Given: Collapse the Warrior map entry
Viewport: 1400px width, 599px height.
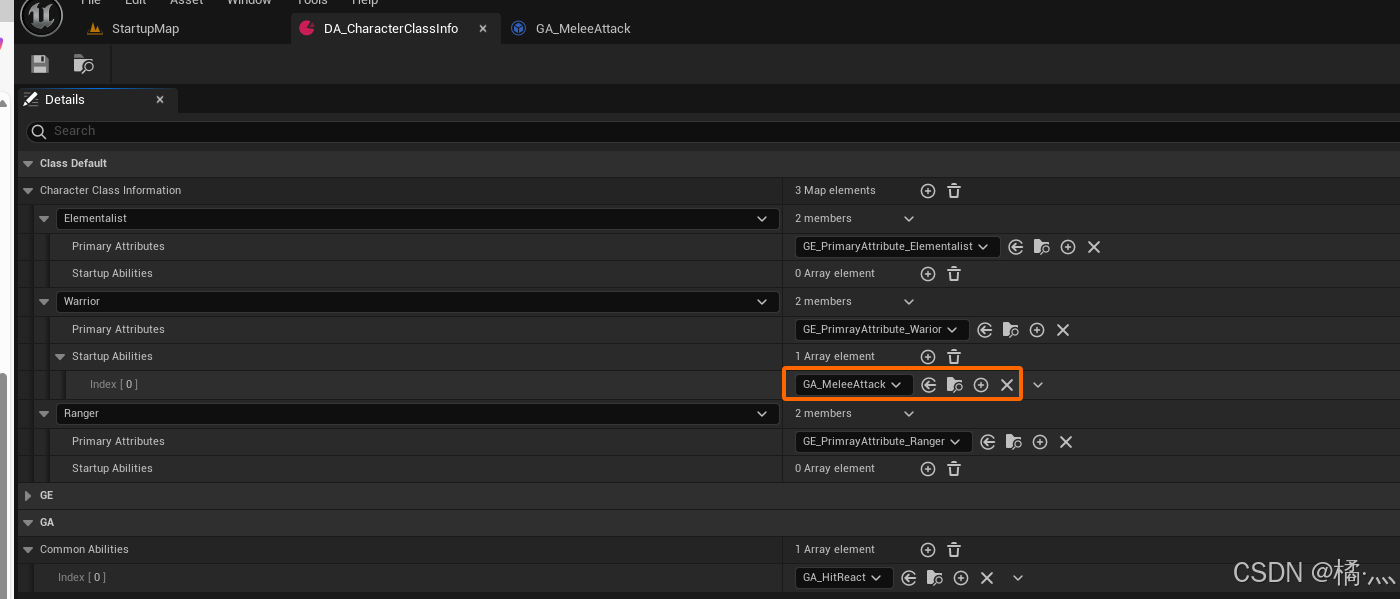Looking at the screenshot, I should 44,301.
